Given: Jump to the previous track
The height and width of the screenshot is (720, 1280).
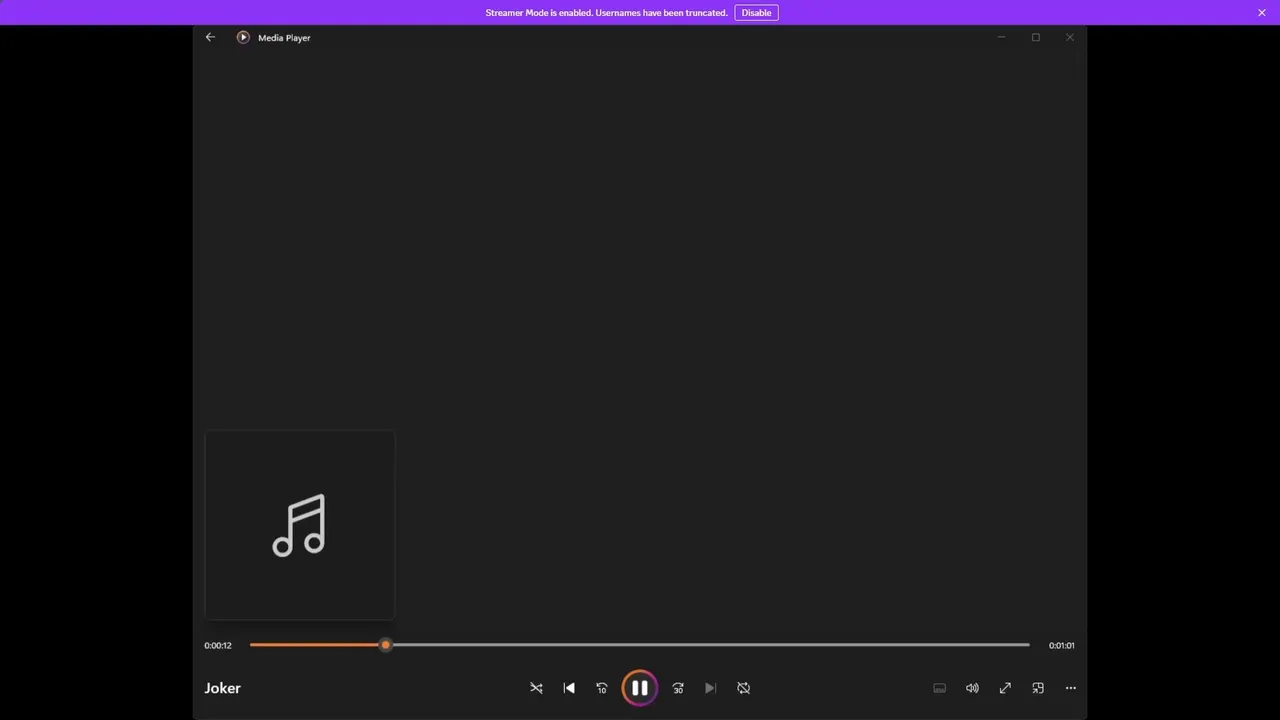Looking at the screenshot, I should pos(569,688).
